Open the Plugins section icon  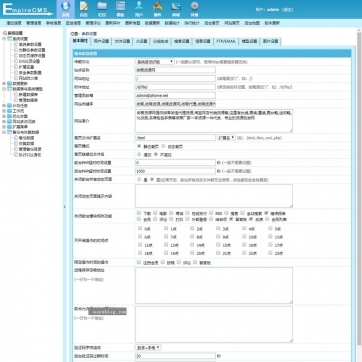coord(157,9)
